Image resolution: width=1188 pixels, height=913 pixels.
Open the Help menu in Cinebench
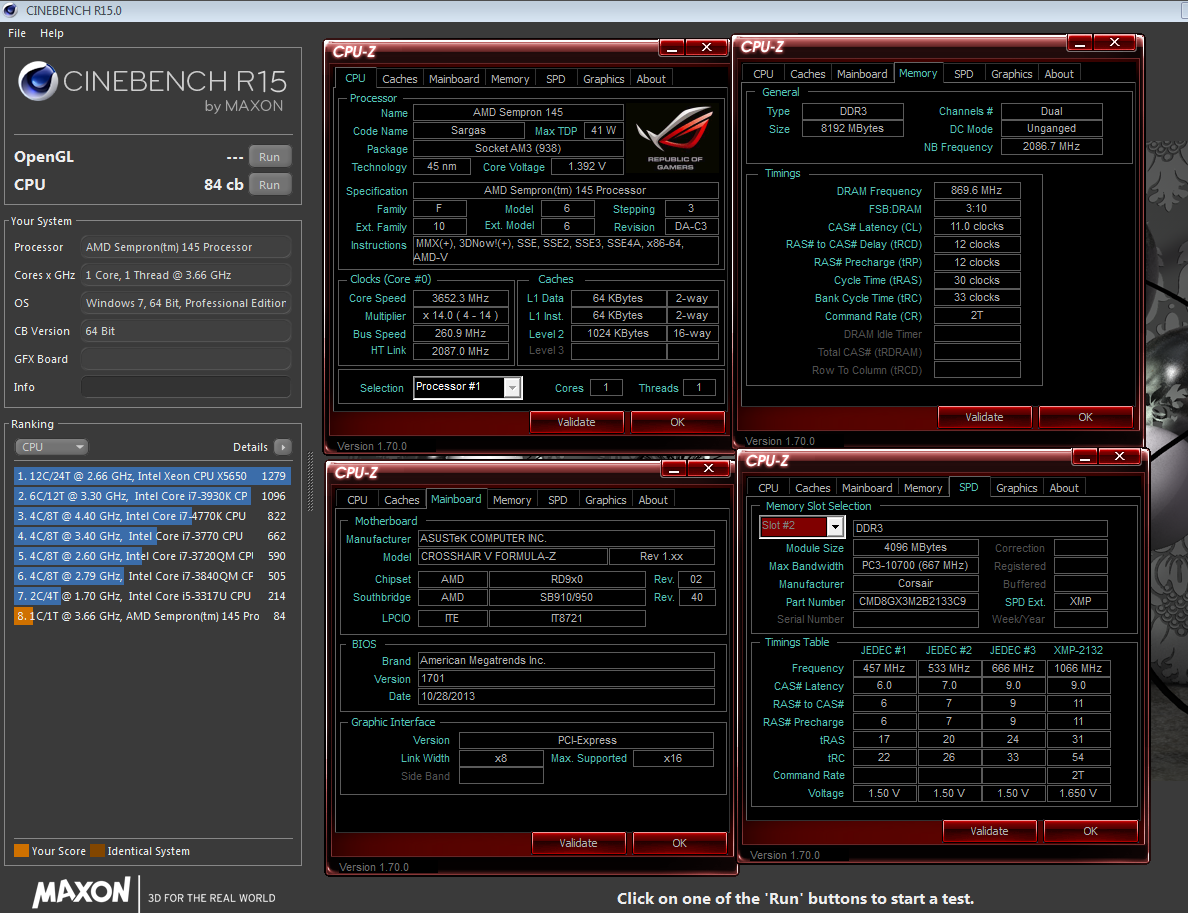pyautogui.click(x=52, y=33)
